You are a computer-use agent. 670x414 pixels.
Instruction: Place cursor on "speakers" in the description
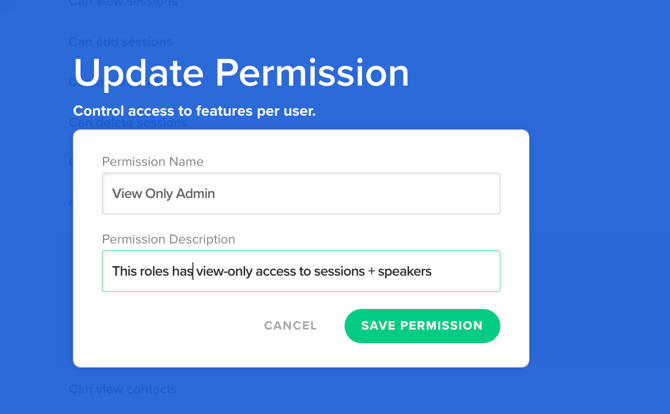(405, 271)
